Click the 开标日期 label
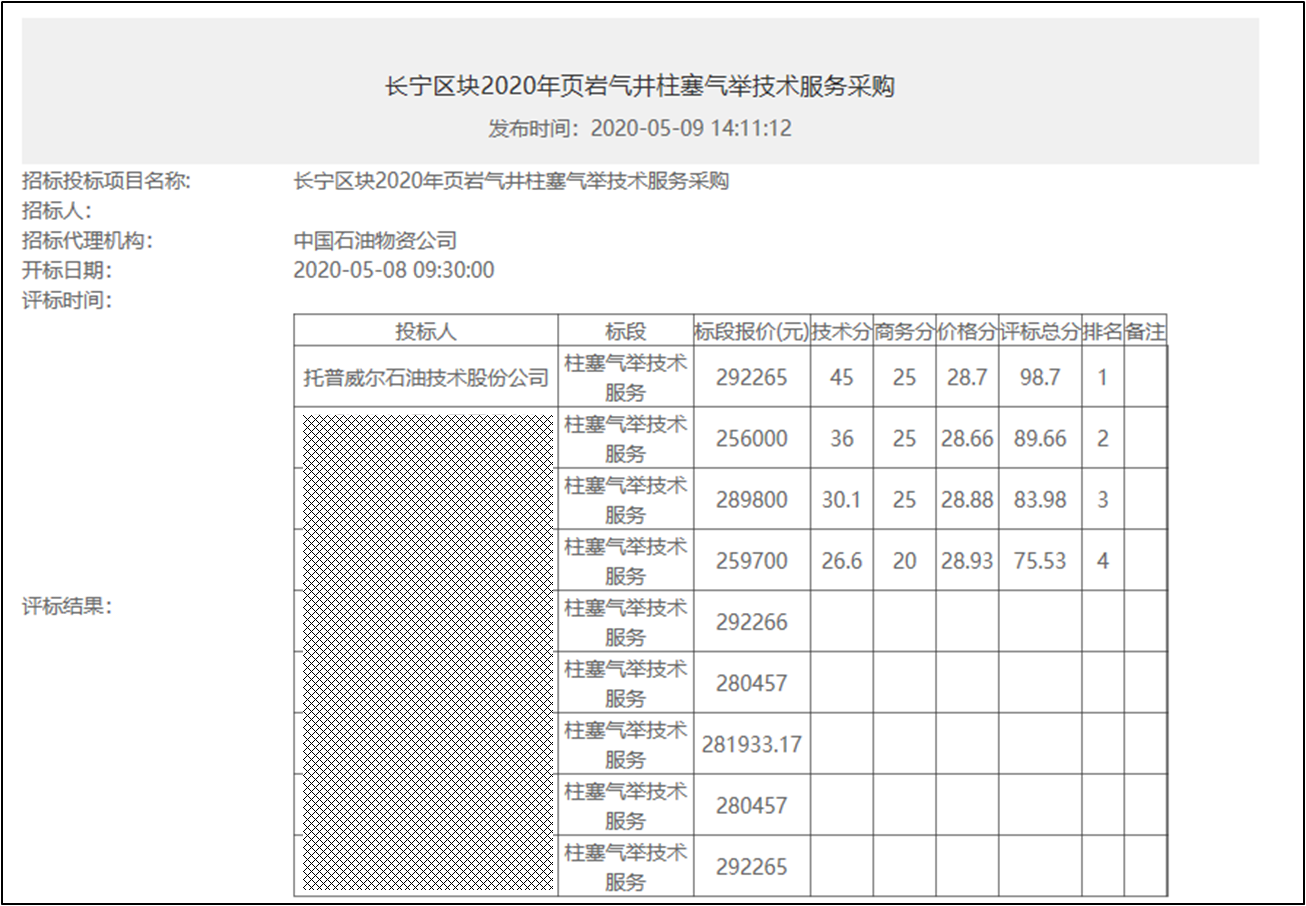Screen dimensions: 1306x906 (x=67, y=271)
